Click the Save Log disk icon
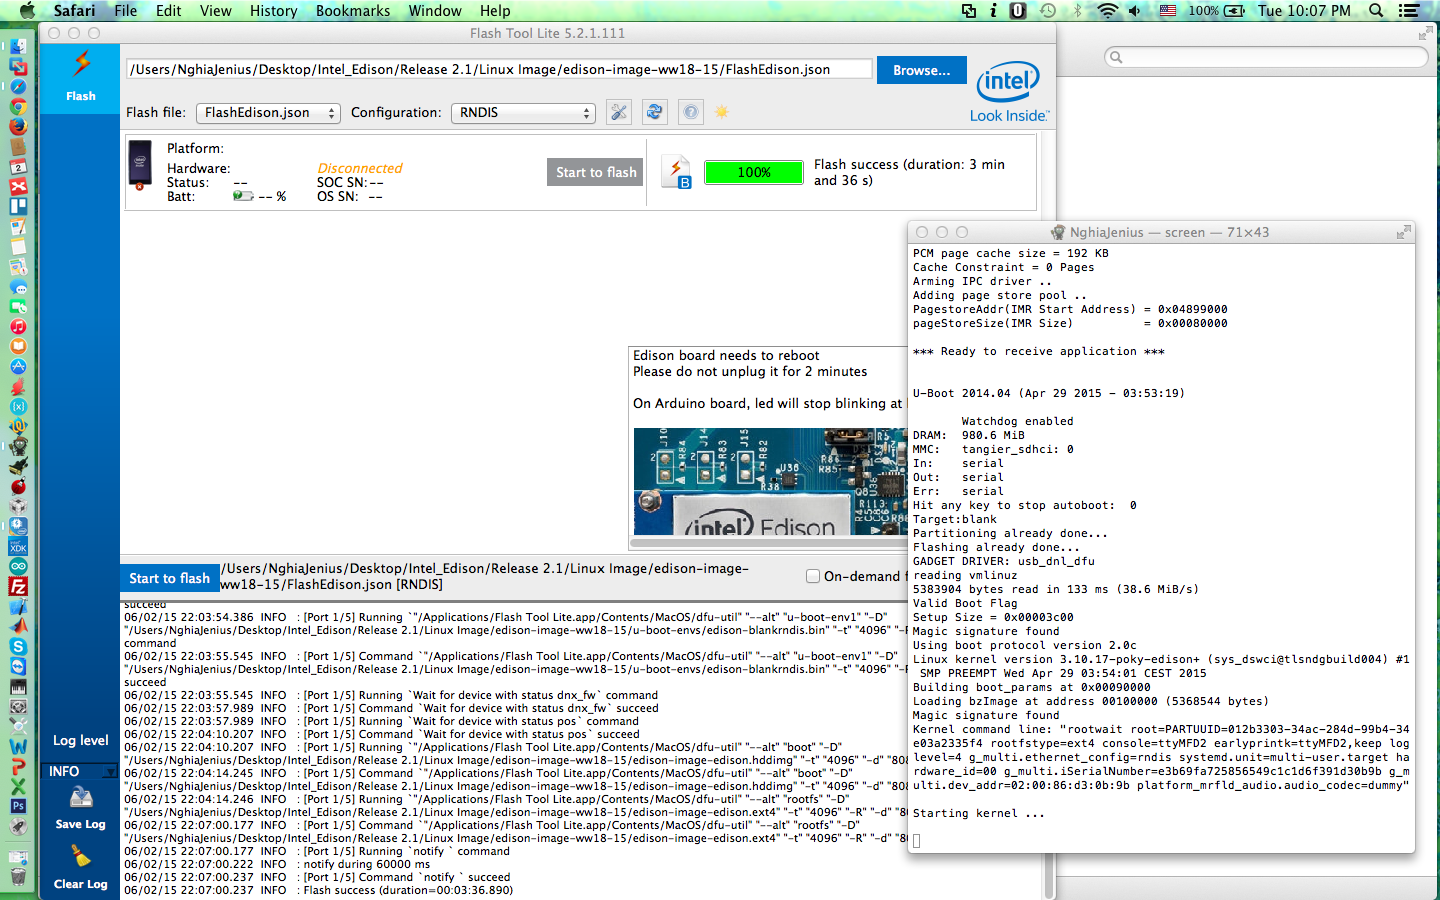This screenshot has height=900, width=1440. (x=81, y=798)
